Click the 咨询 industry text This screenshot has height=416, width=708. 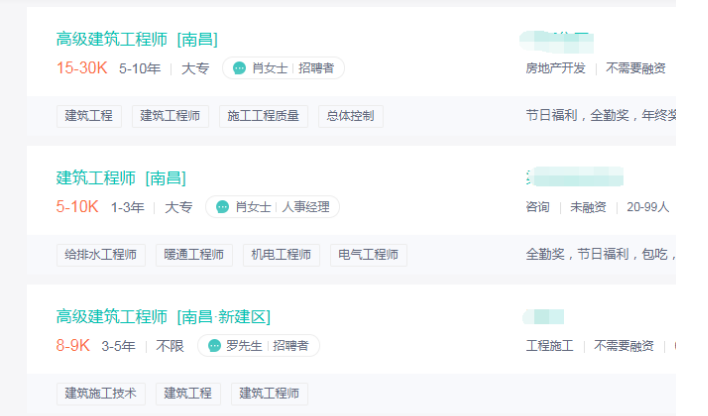[x=538, y=207]
